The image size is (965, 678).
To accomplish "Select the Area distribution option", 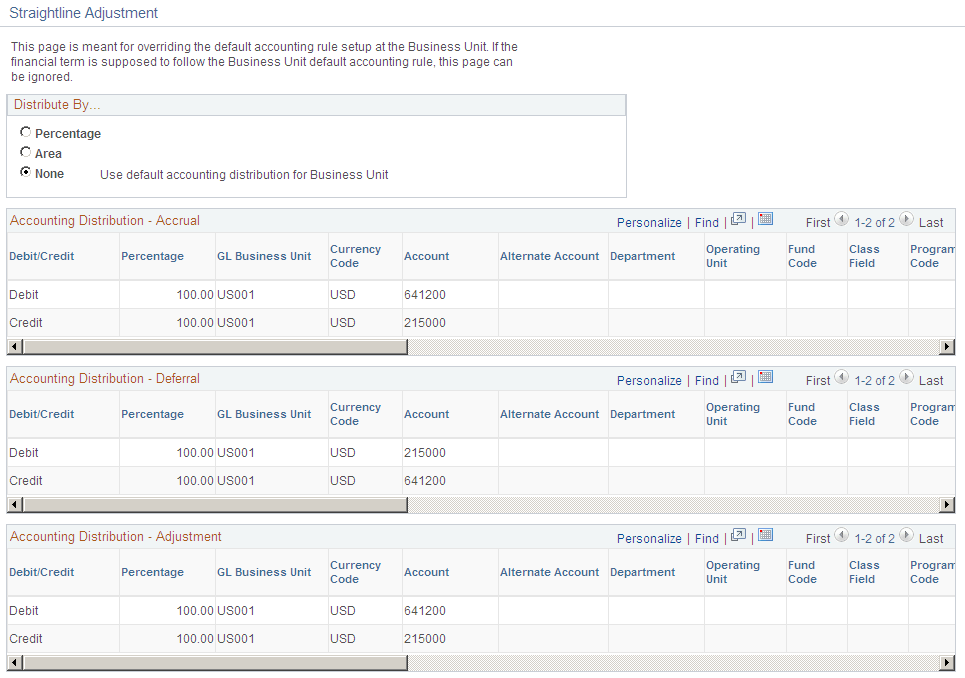I will (x=25, y=152).
